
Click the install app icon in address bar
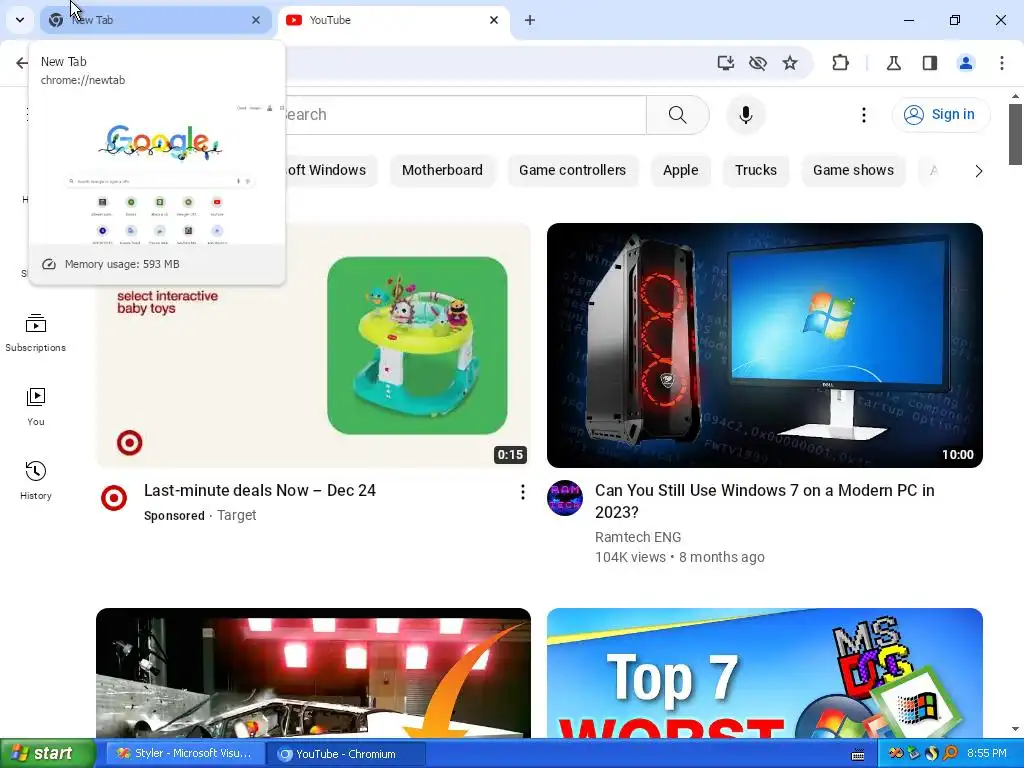(x=726, y=63)
